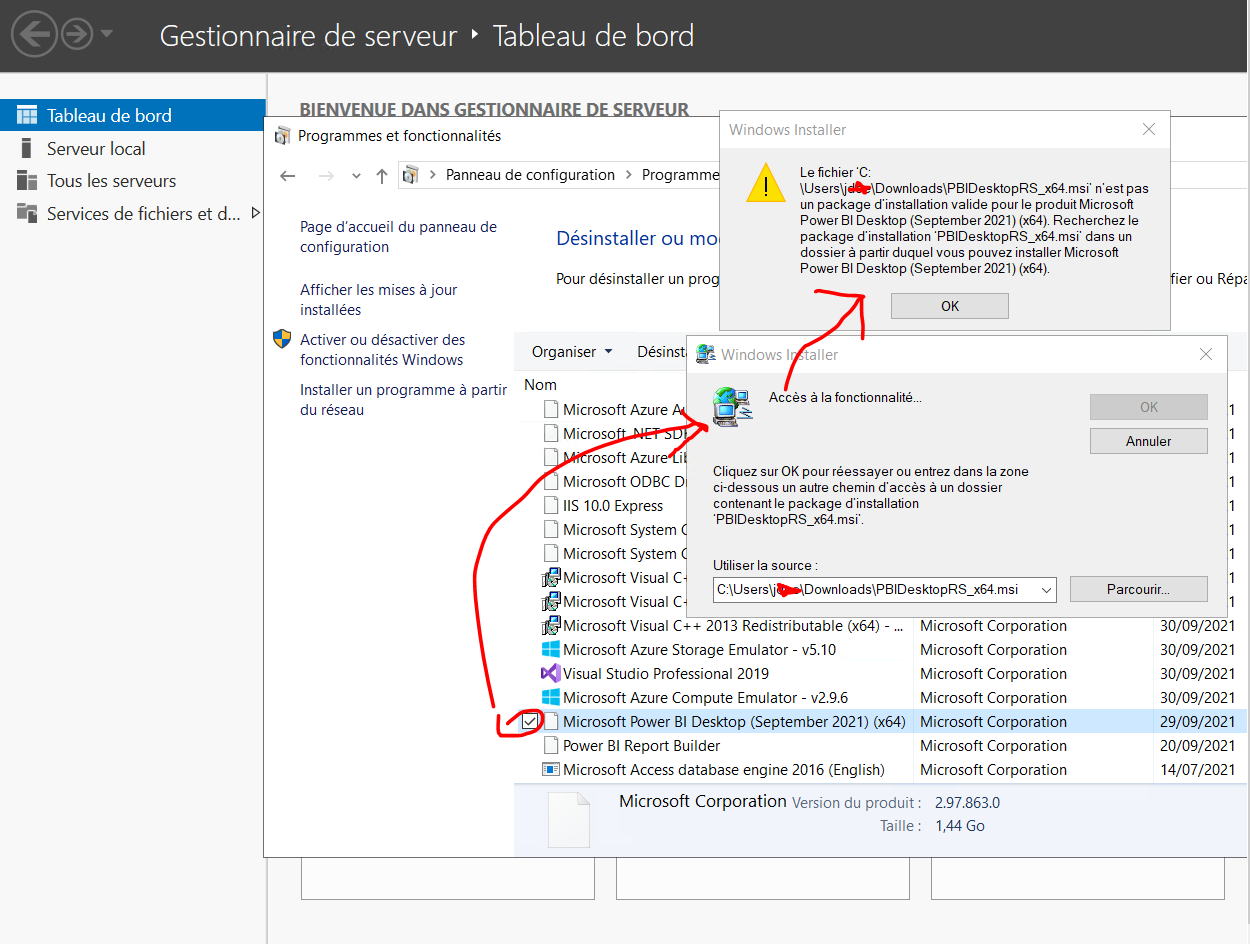Click the shield icon beside Activer ou désactiver
1250x944 pixels.
point(282,339)
